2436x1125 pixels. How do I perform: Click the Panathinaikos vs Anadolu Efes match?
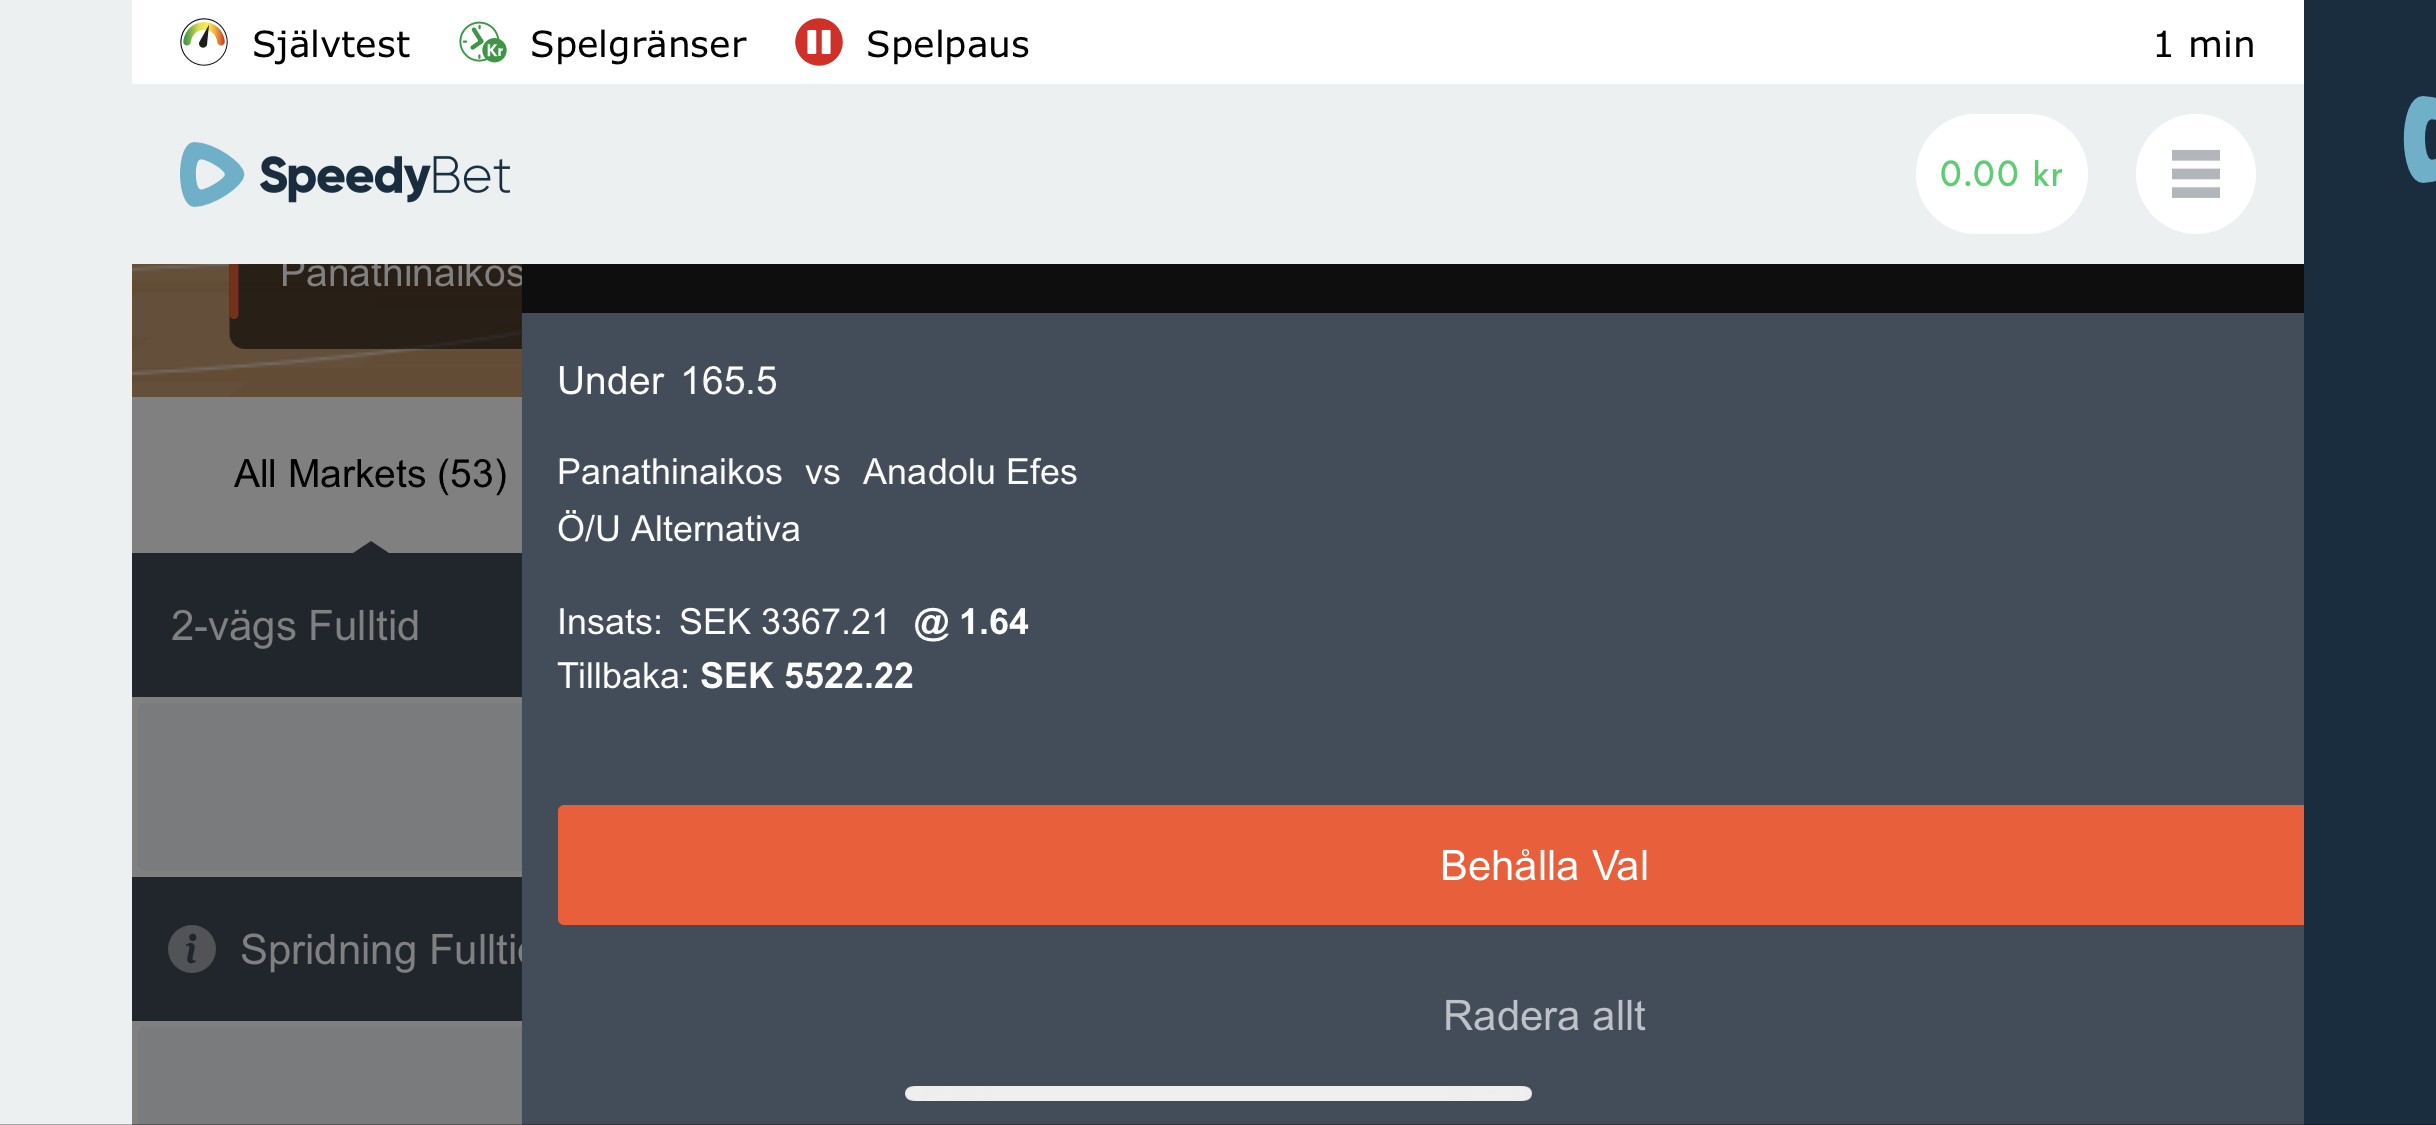point(817,472)
